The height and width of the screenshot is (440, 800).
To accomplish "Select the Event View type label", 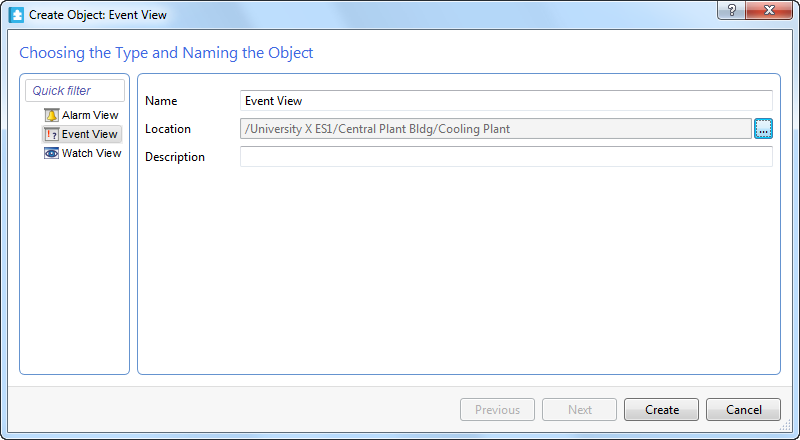I will click(90, 134).
